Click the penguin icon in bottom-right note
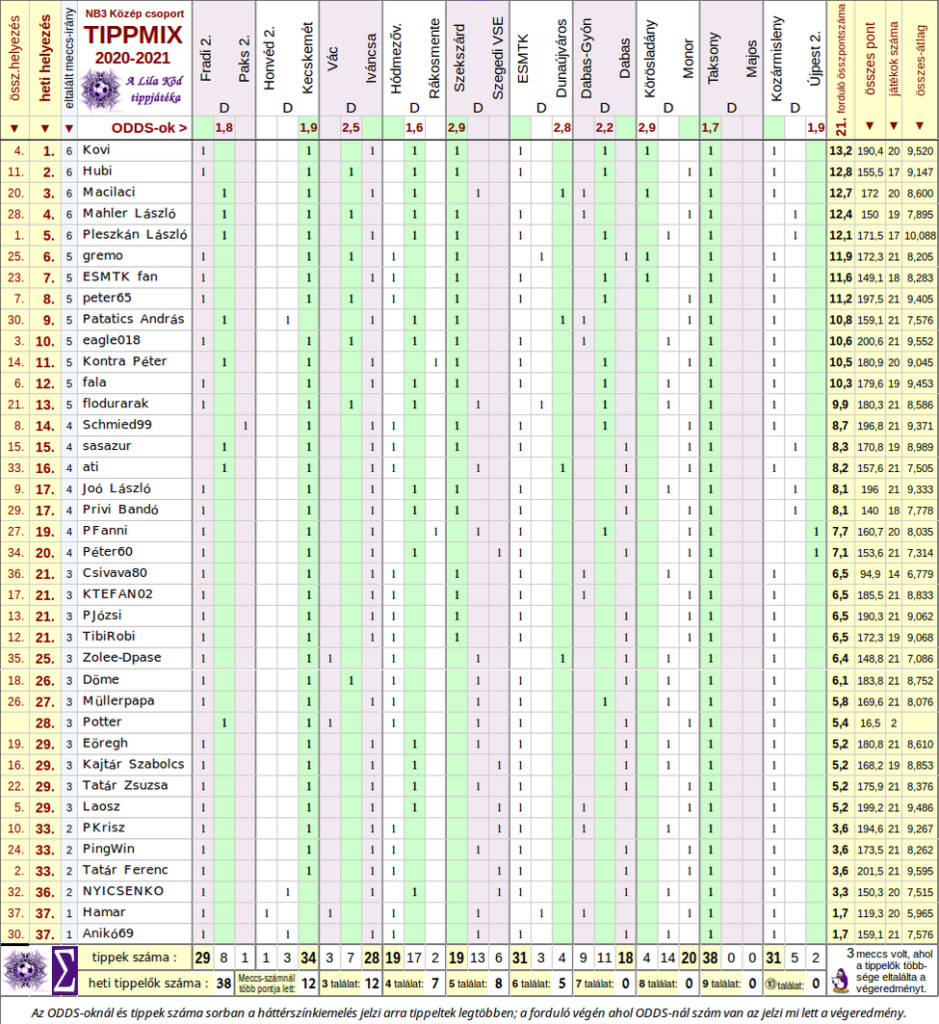 coord(842,980)
